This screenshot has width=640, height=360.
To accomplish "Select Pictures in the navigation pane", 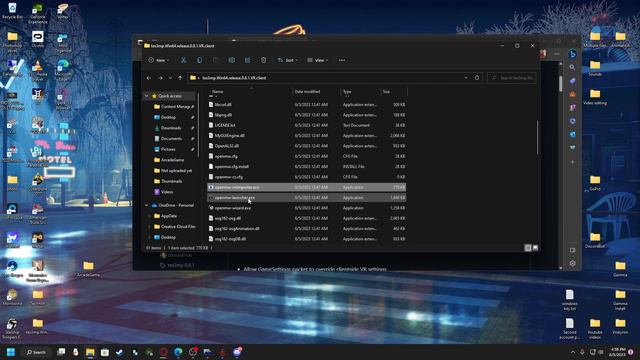I will tap(168, 149).
